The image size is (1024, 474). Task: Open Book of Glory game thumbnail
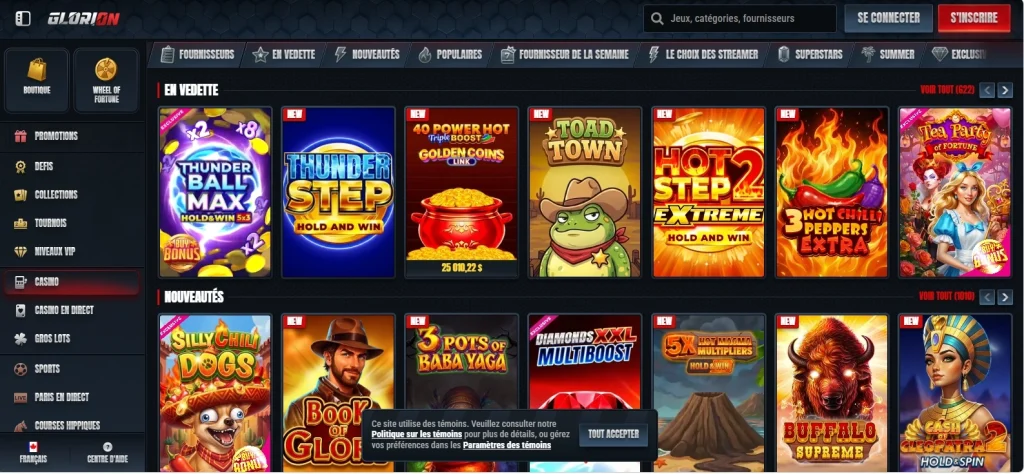tap(338, 393)
